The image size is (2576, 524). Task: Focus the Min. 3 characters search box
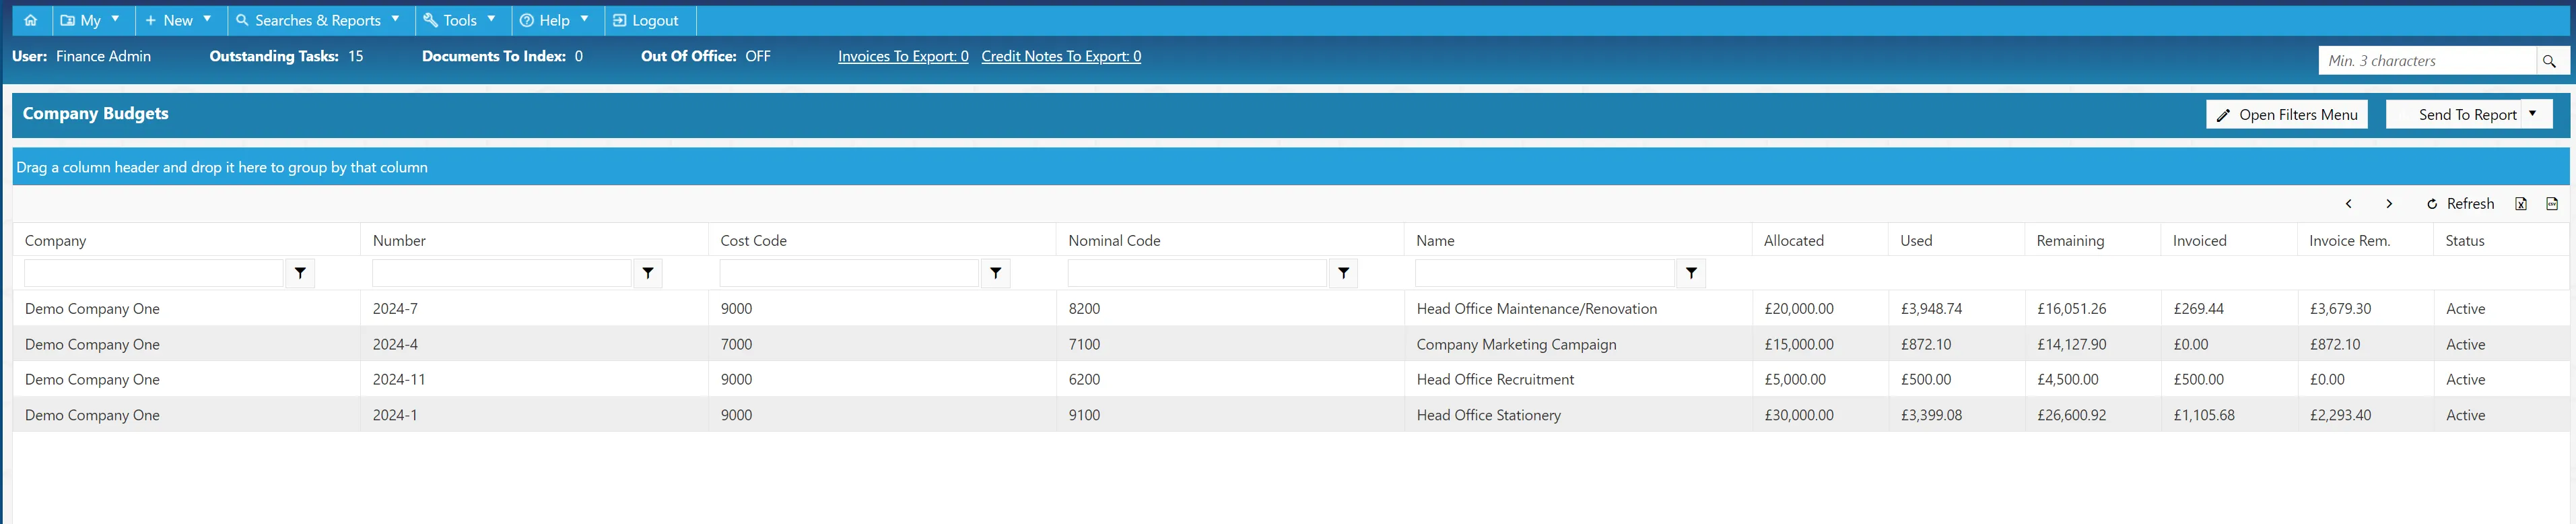tap(2427, 61)
